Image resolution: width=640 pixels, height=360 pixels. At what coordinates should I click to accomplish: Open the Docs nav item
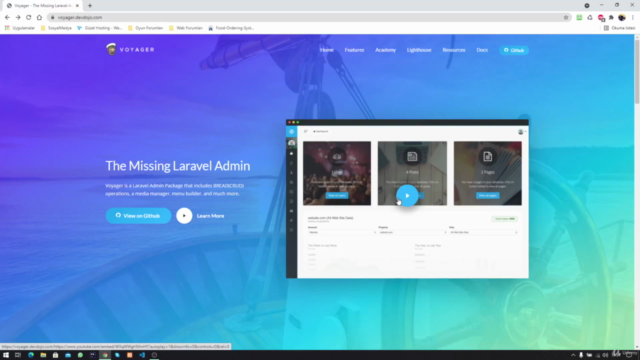click(482, 50)
